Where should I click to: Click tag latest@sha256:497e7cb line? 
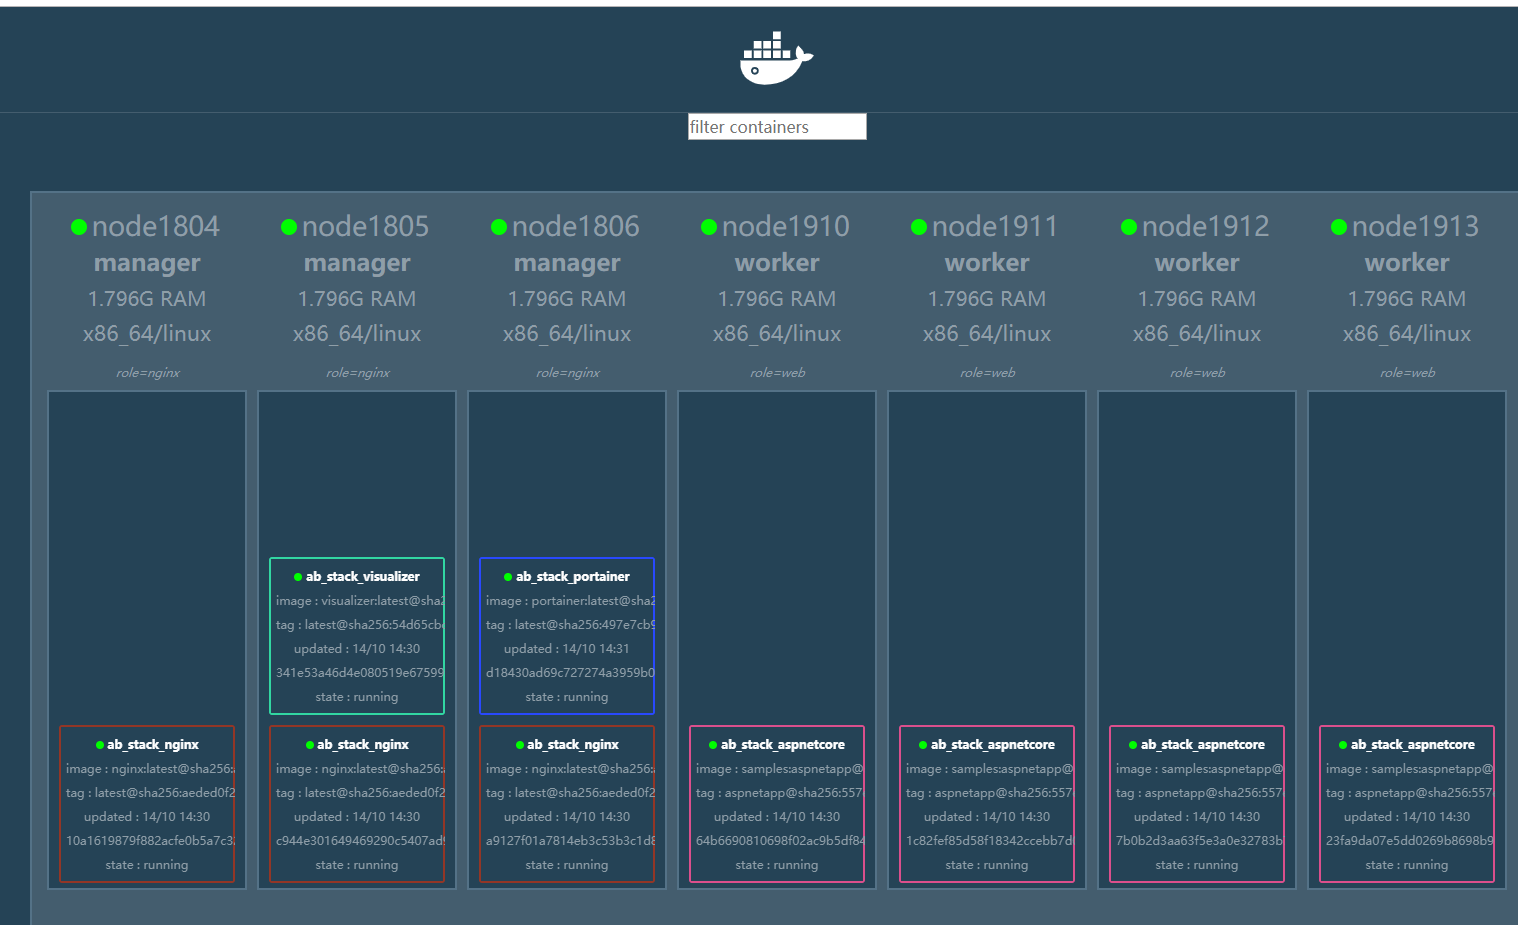(569, 625)
